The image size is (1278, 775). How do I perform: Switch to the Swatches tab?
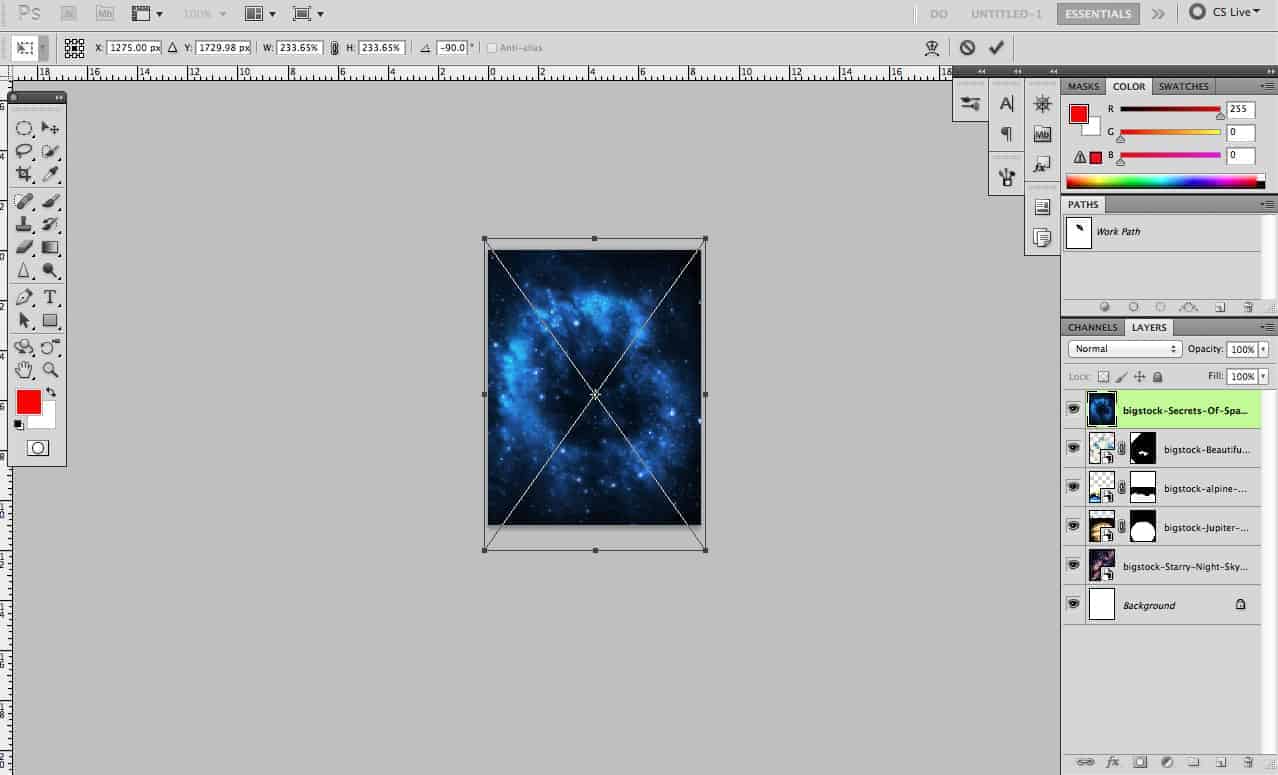[1184, 86]
